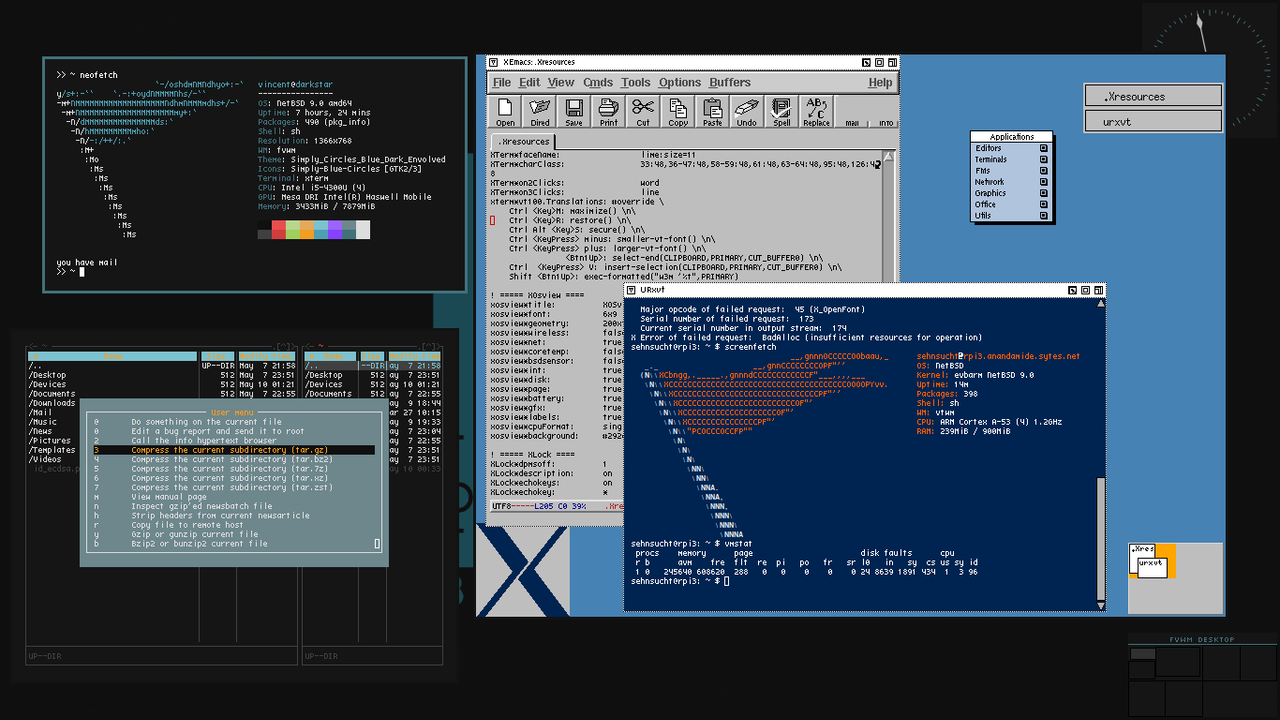Screen dimensions: 1280x720
Task: Click the green color swatch in neofetch palette
Action: tap(293, 230)
